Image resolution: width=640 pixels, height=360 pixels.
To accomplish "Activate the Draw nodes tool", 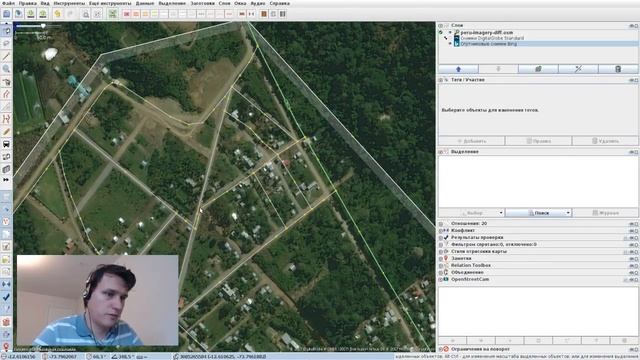I will coord(6,56).
